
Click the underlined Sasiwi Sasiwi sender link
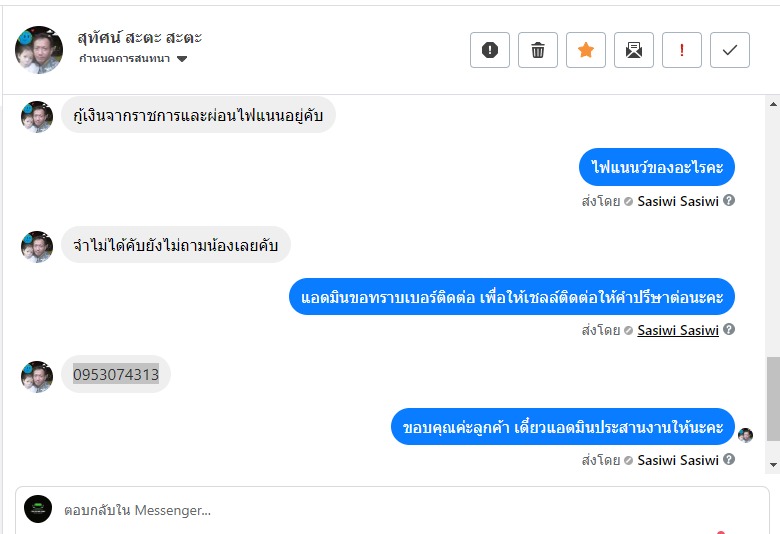click(x=678, y=330)
